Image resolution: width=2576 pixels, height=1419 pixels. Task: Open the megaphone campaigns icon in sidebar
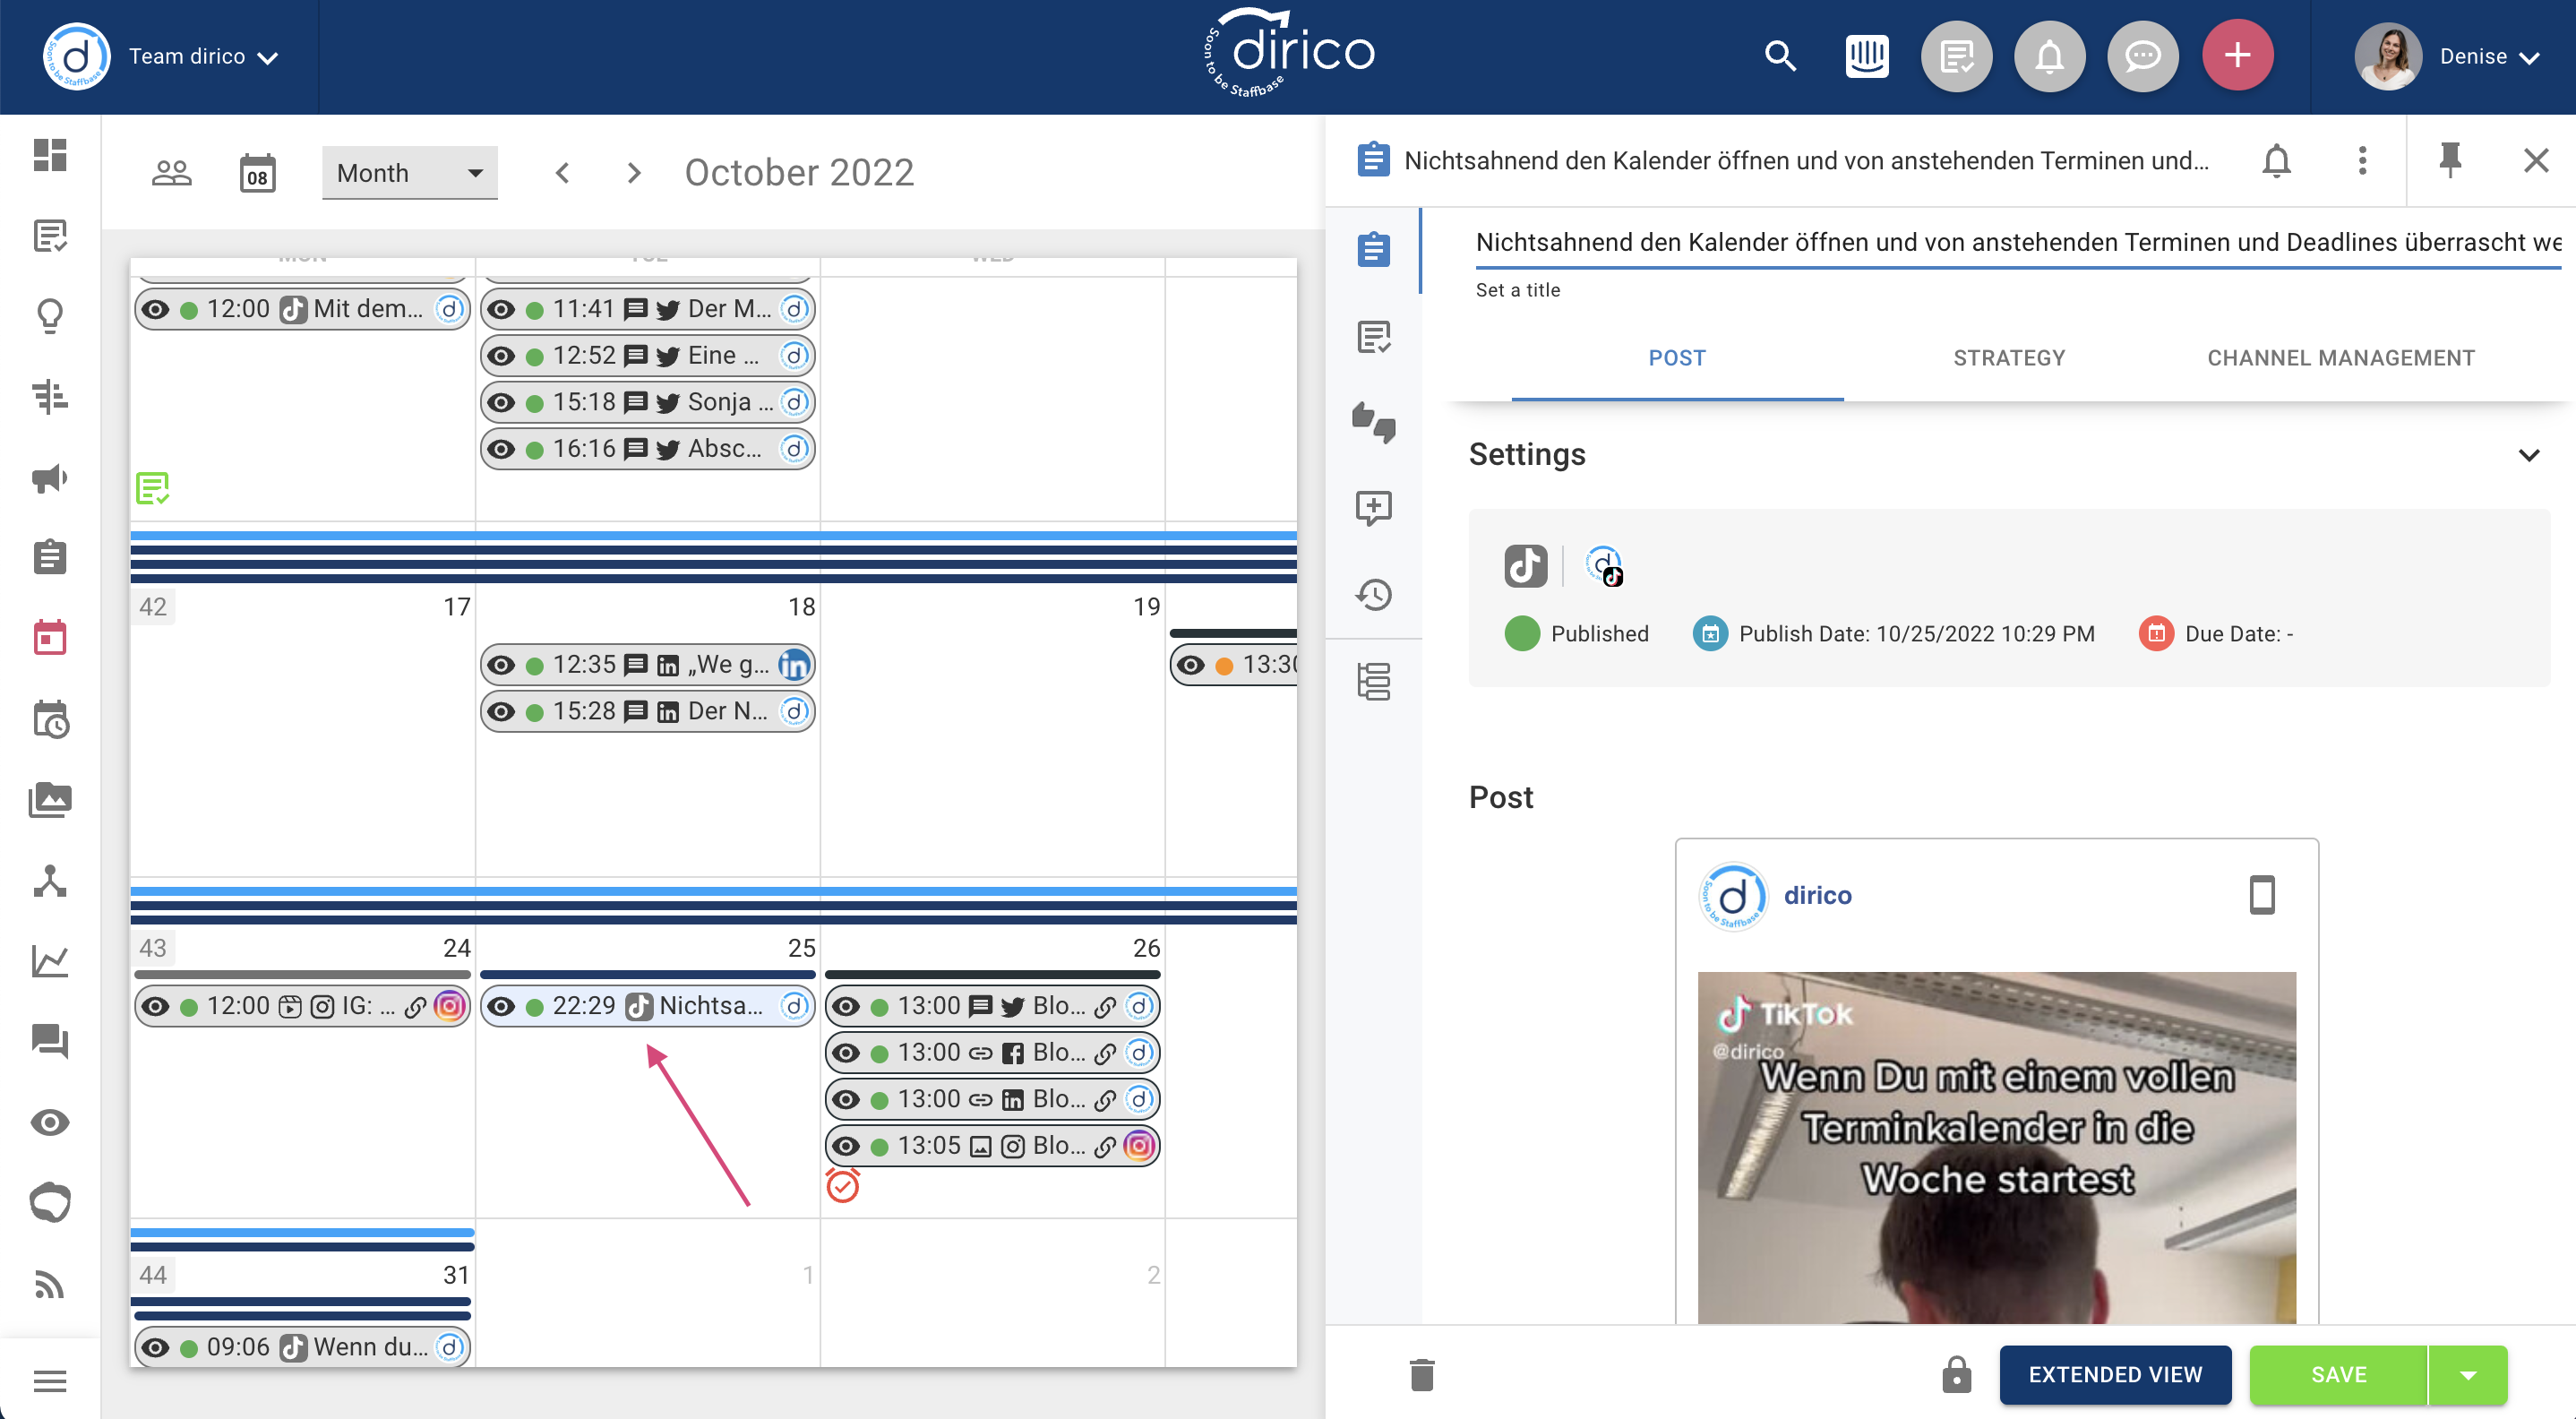50,478
